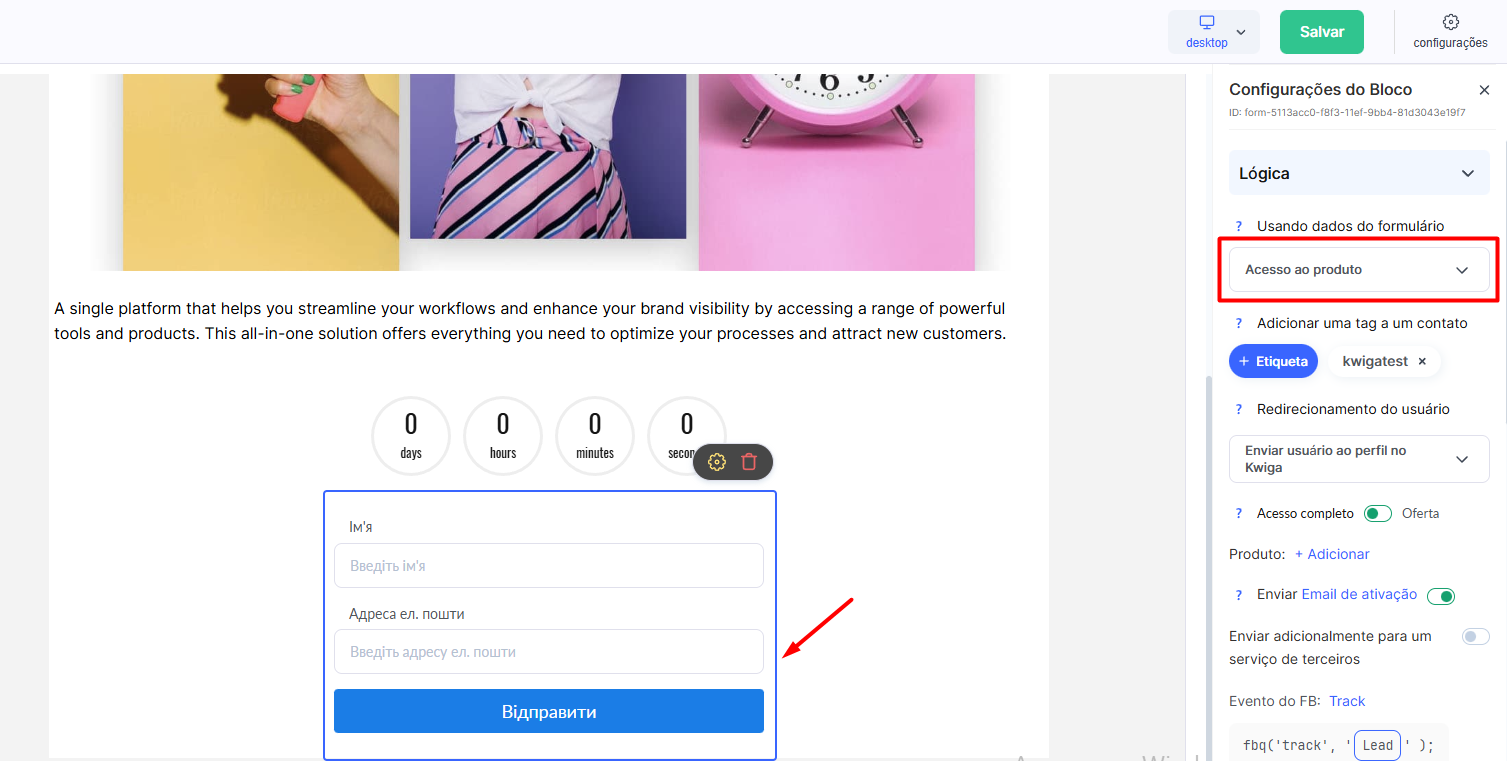The width and height of the screenshot is (1507, 761).
Task: Delete the form block with trash icon
Action: click(749, 462)
